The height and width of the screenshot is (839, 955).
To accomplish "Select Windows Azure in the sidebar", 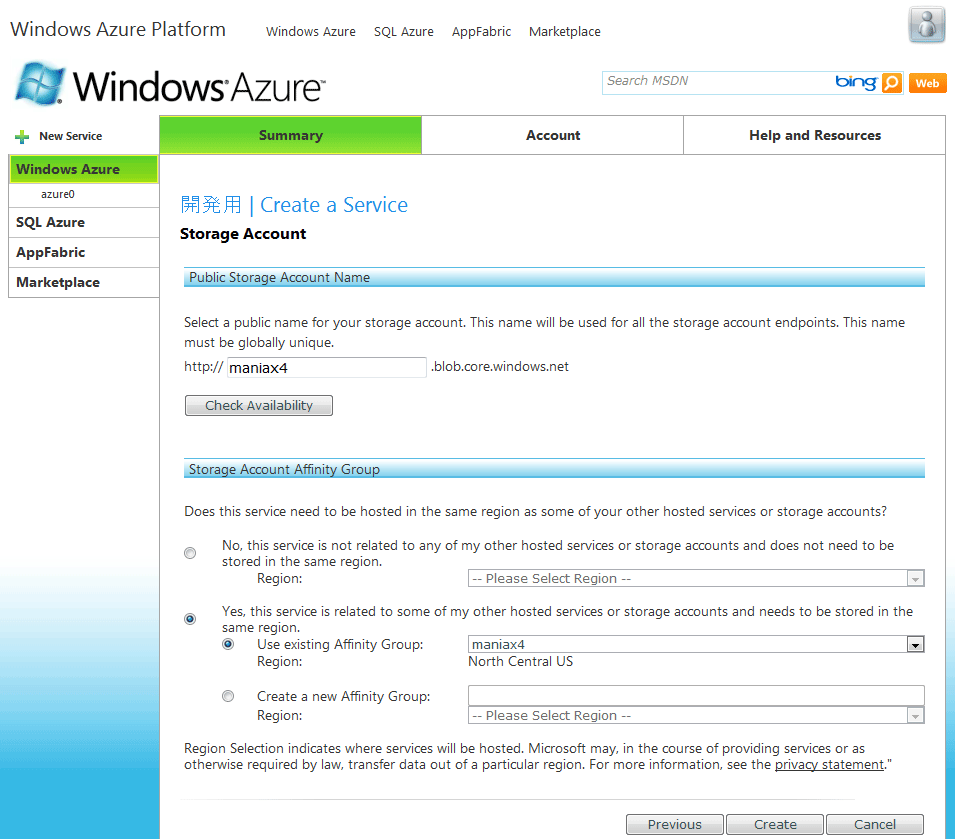I will pos(83,169).
